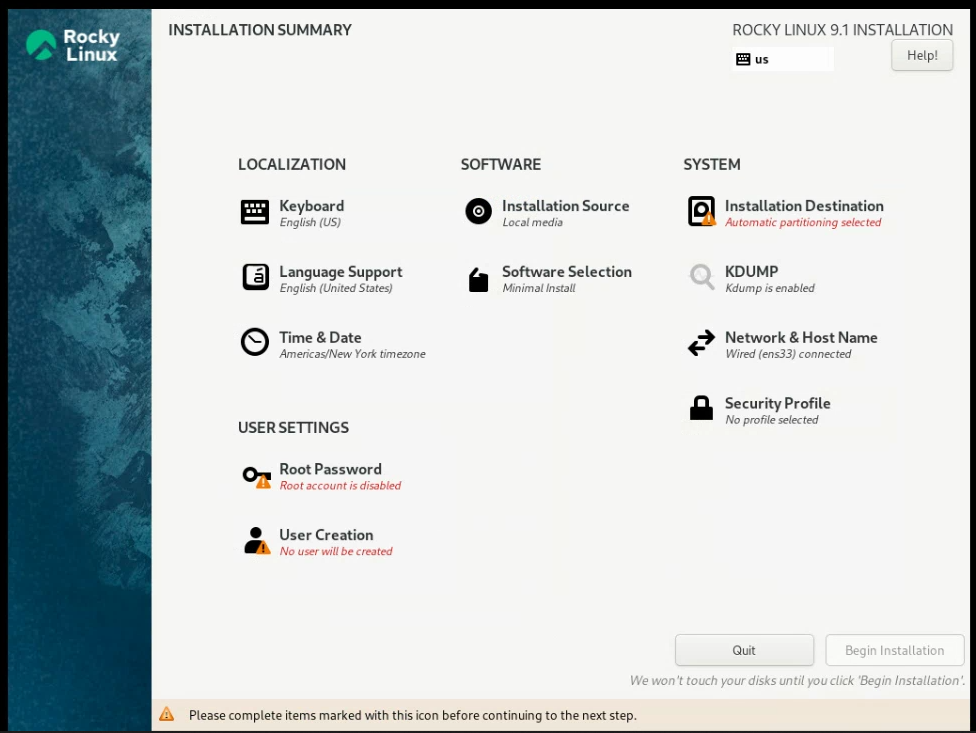Open Time & Date via its title
This screenshot has width=976, height=733.
(320, 337)
